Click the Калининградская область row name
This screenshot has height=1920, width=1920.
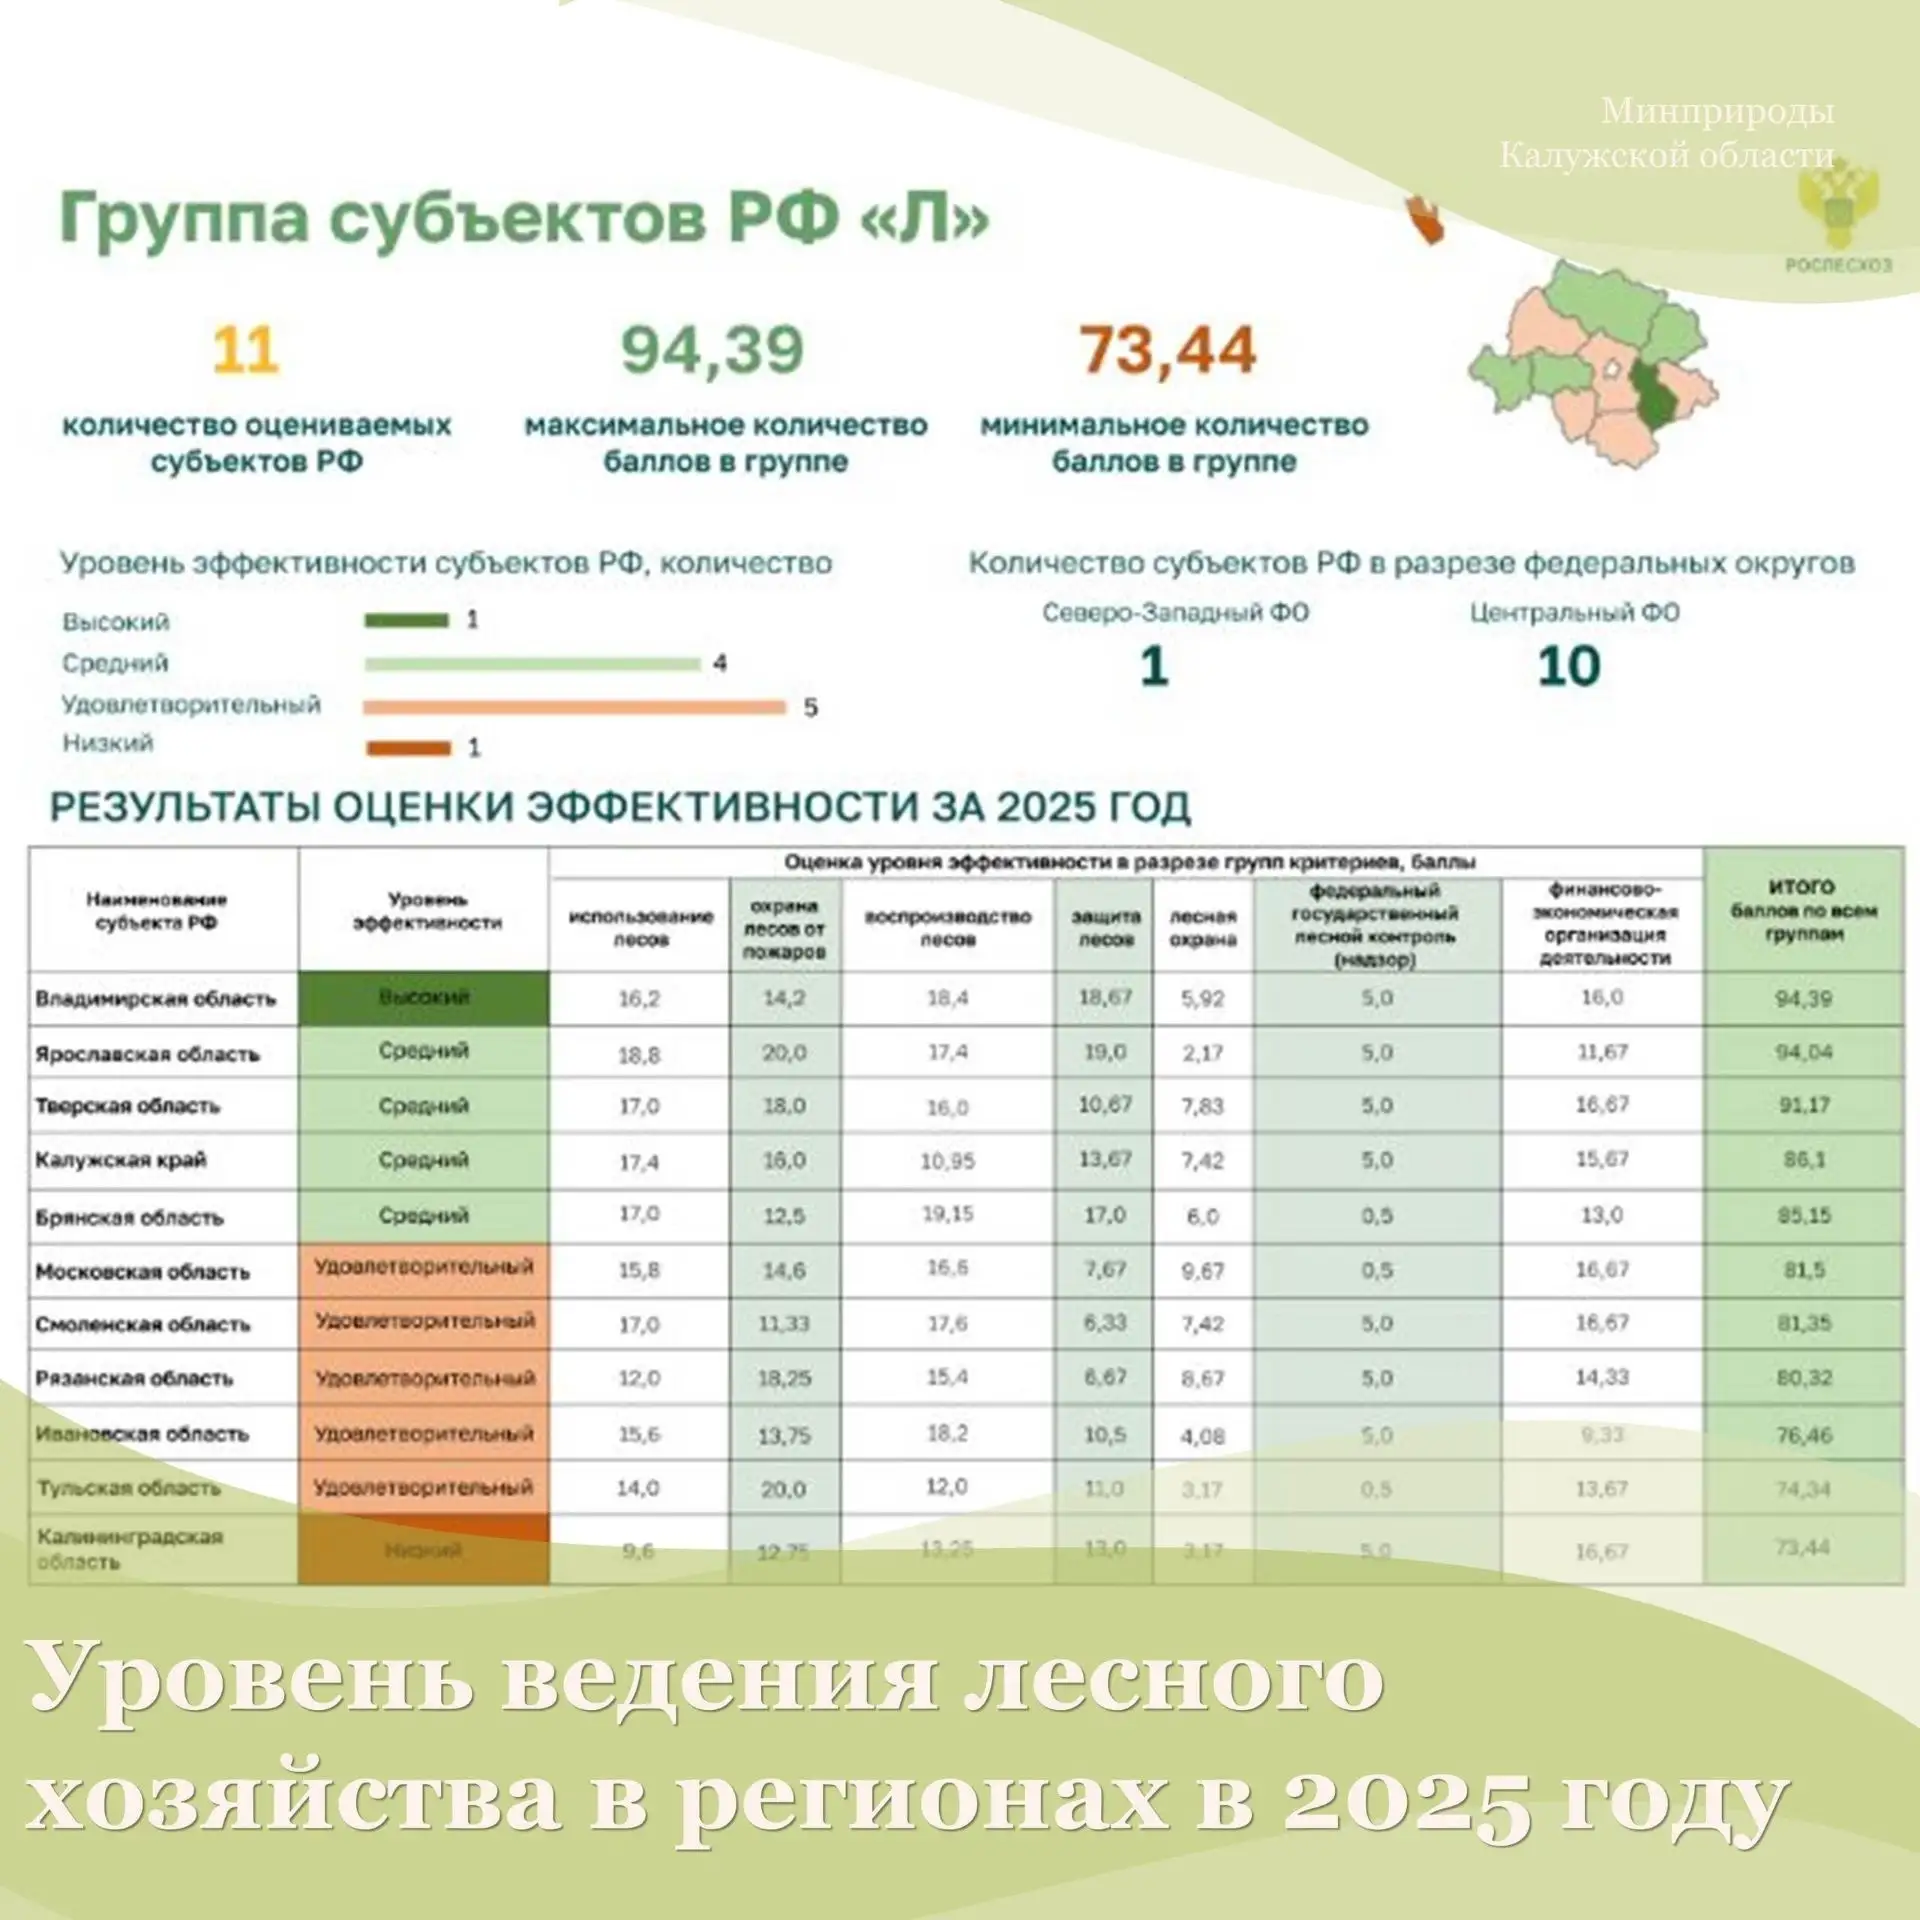click(x=129, y=1548)
